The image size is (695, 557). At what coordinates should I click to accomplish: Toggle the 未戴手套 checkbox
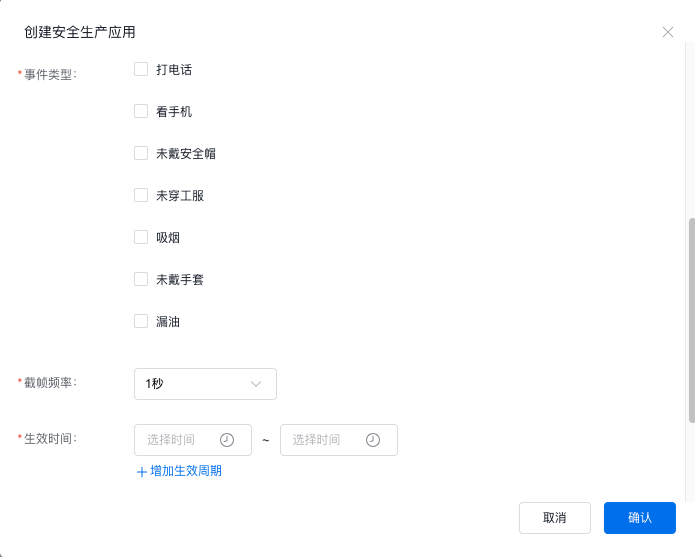tap(141, 279)
